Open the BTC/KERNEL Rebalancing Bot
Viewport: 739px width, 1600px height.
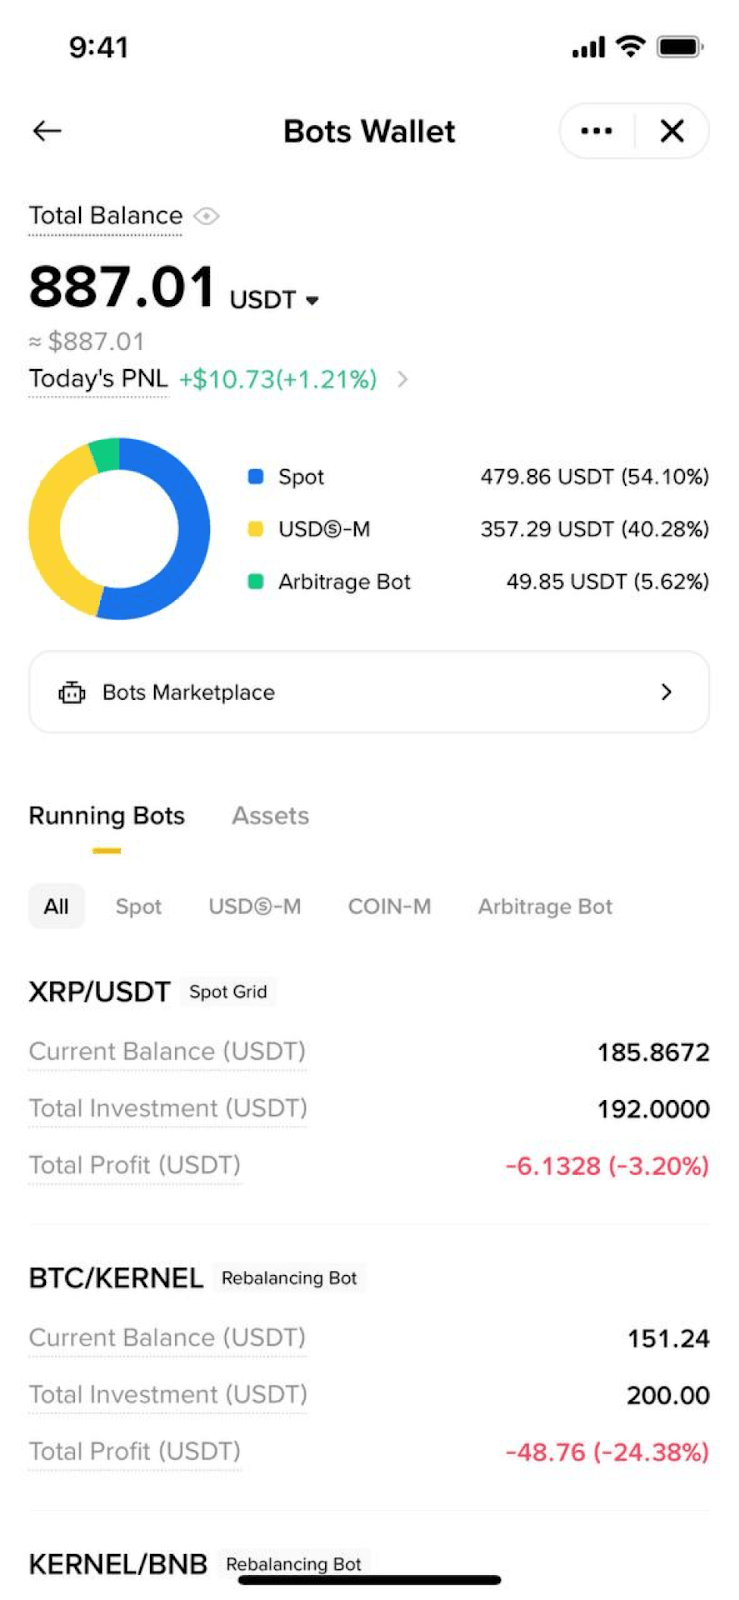point(116,1278)
